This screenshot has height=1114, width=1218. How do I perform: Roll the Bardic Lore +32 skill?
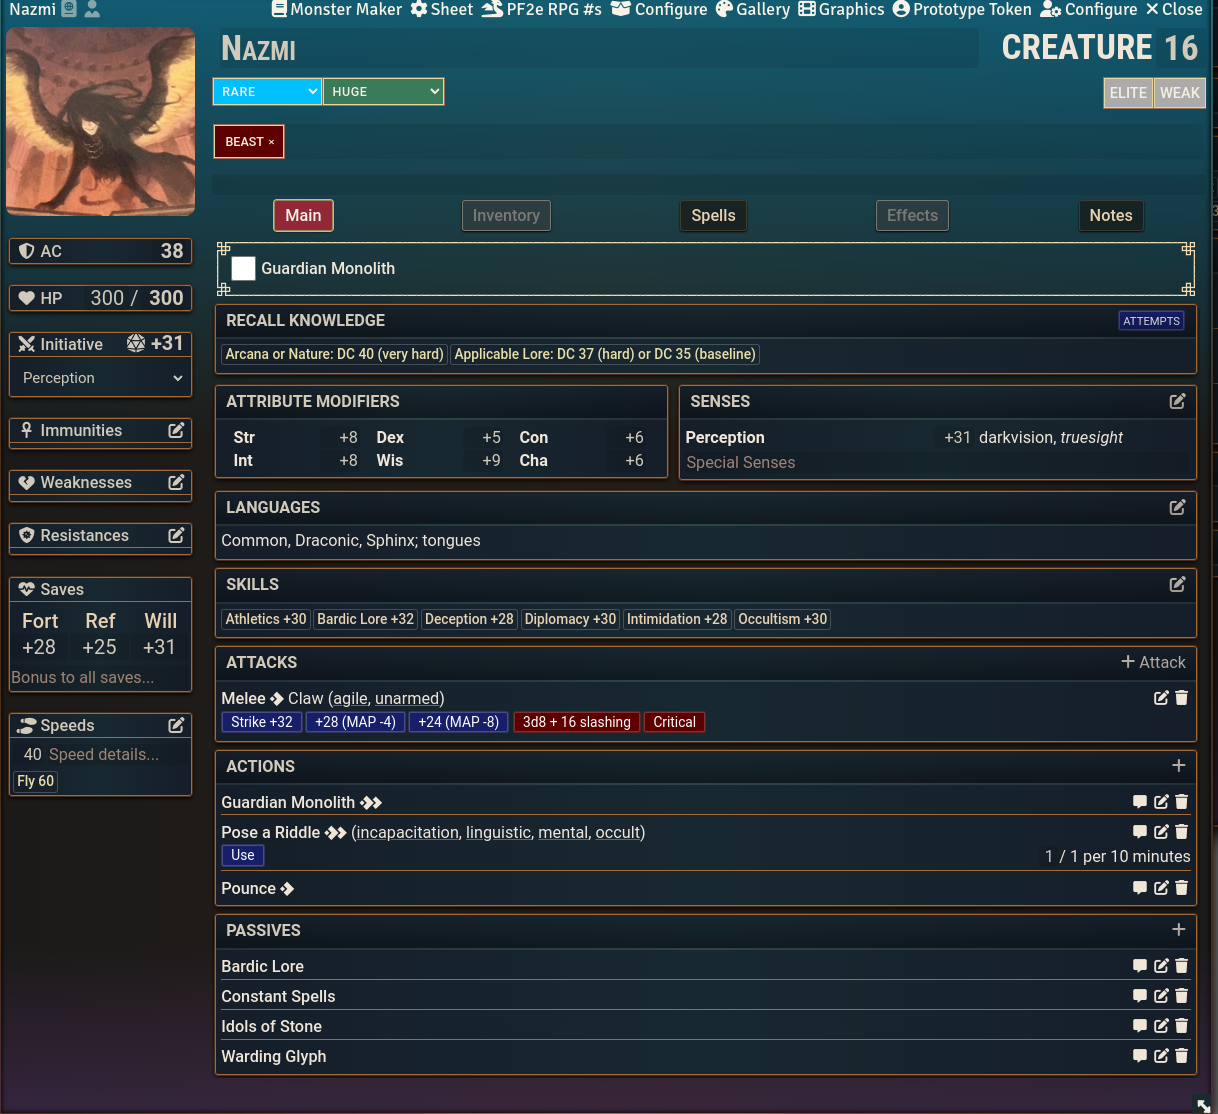point(365,619)
